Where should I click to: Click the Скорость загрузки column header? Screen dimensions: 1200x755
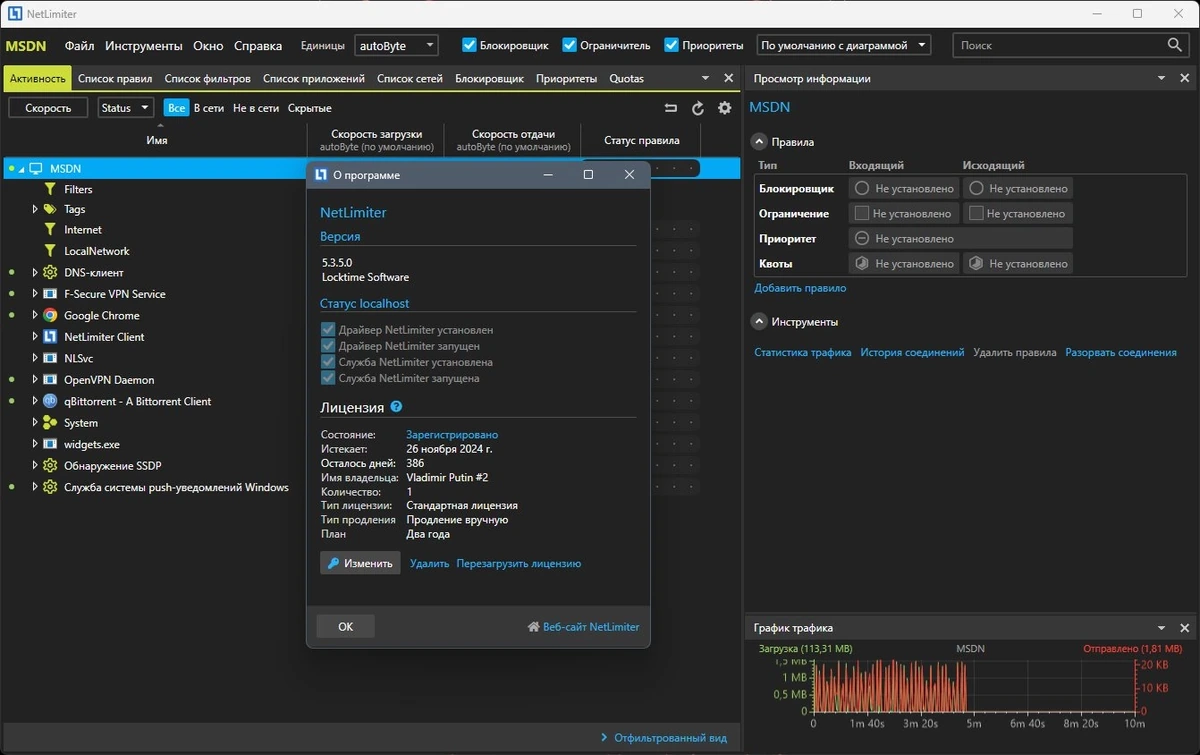(377, 140)
